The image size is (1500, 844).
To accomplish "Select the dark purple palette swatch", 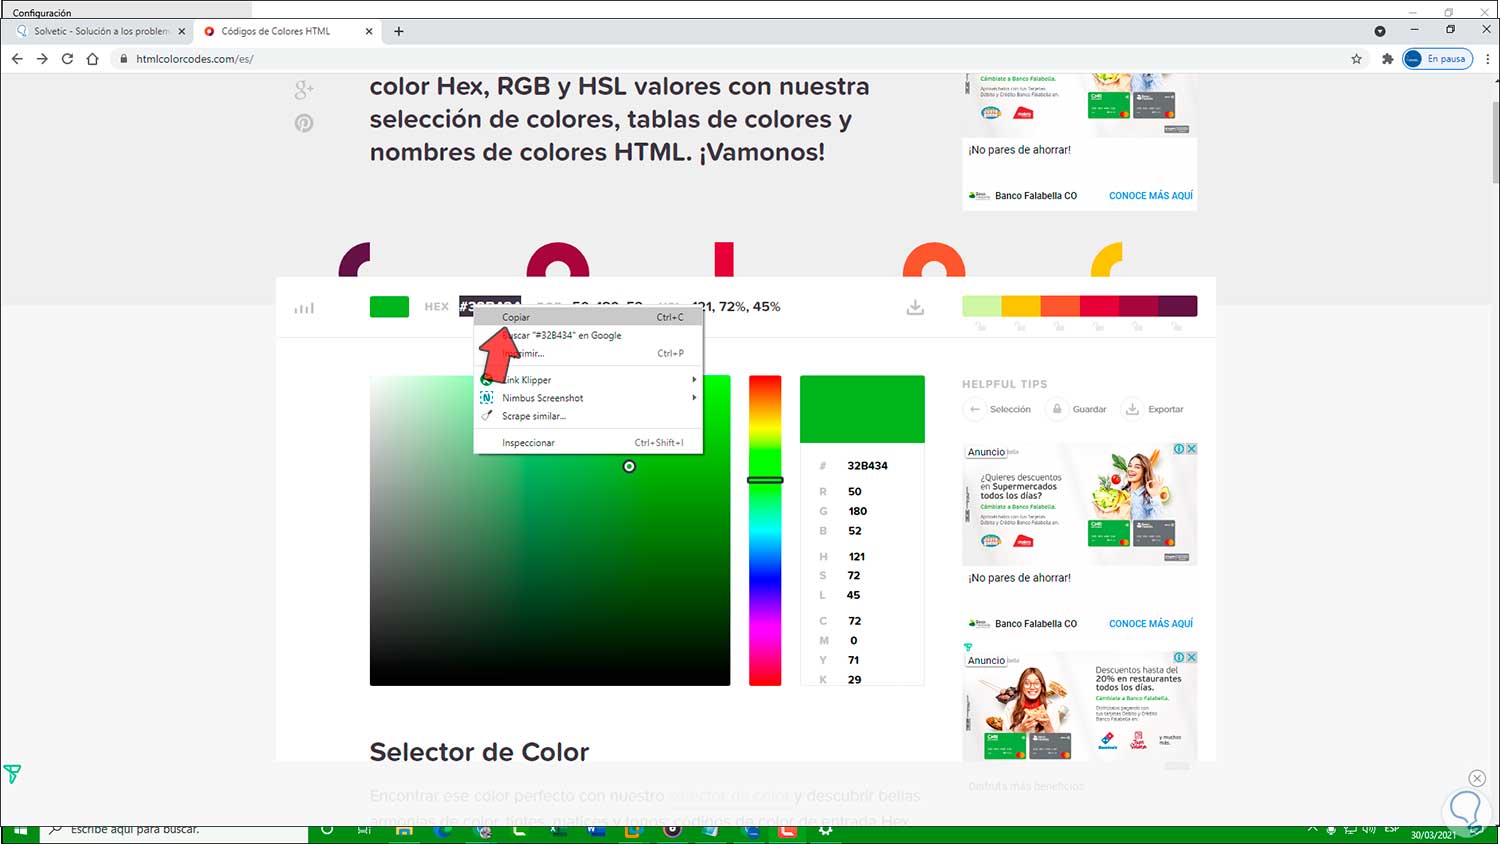I will (x=1177, y=306).
